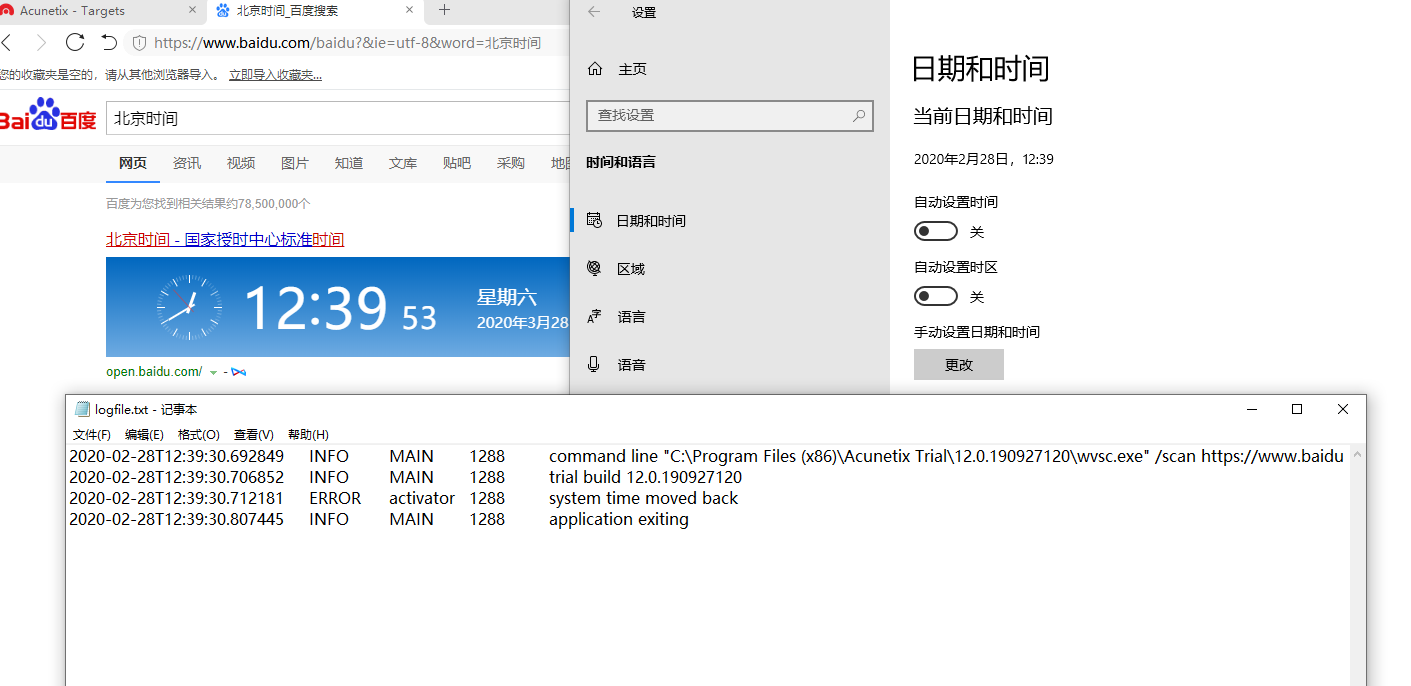Maximize the logfile.txt Notepad window
1411x686 pixels.
[x=1297, y=409]
